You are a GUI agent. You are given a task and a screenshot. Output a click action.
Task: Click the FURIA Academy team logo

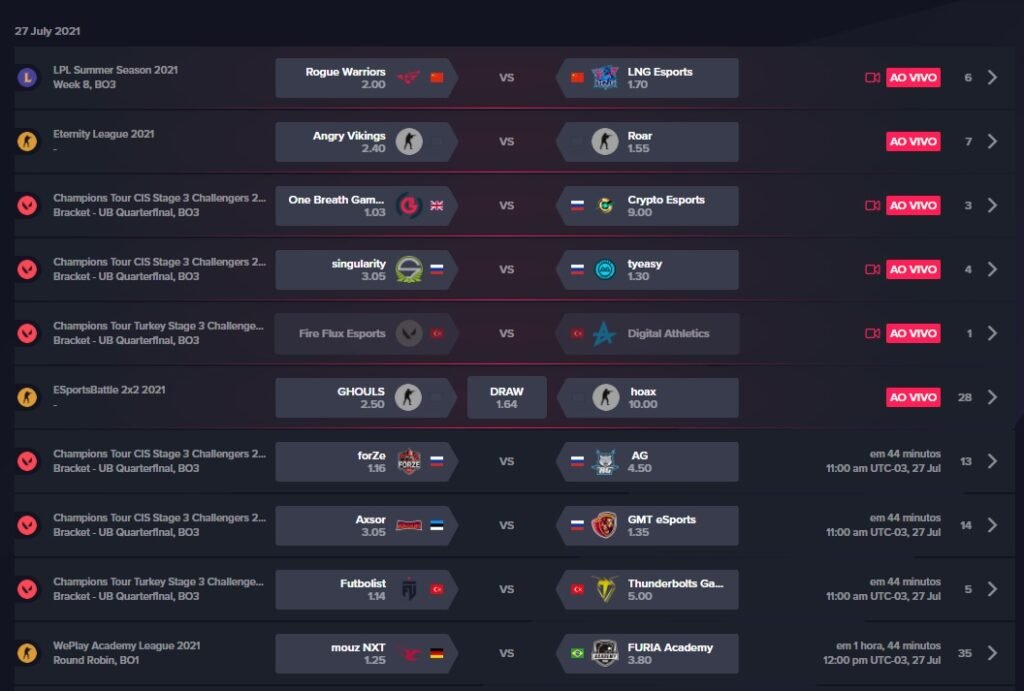coord(604,653)
